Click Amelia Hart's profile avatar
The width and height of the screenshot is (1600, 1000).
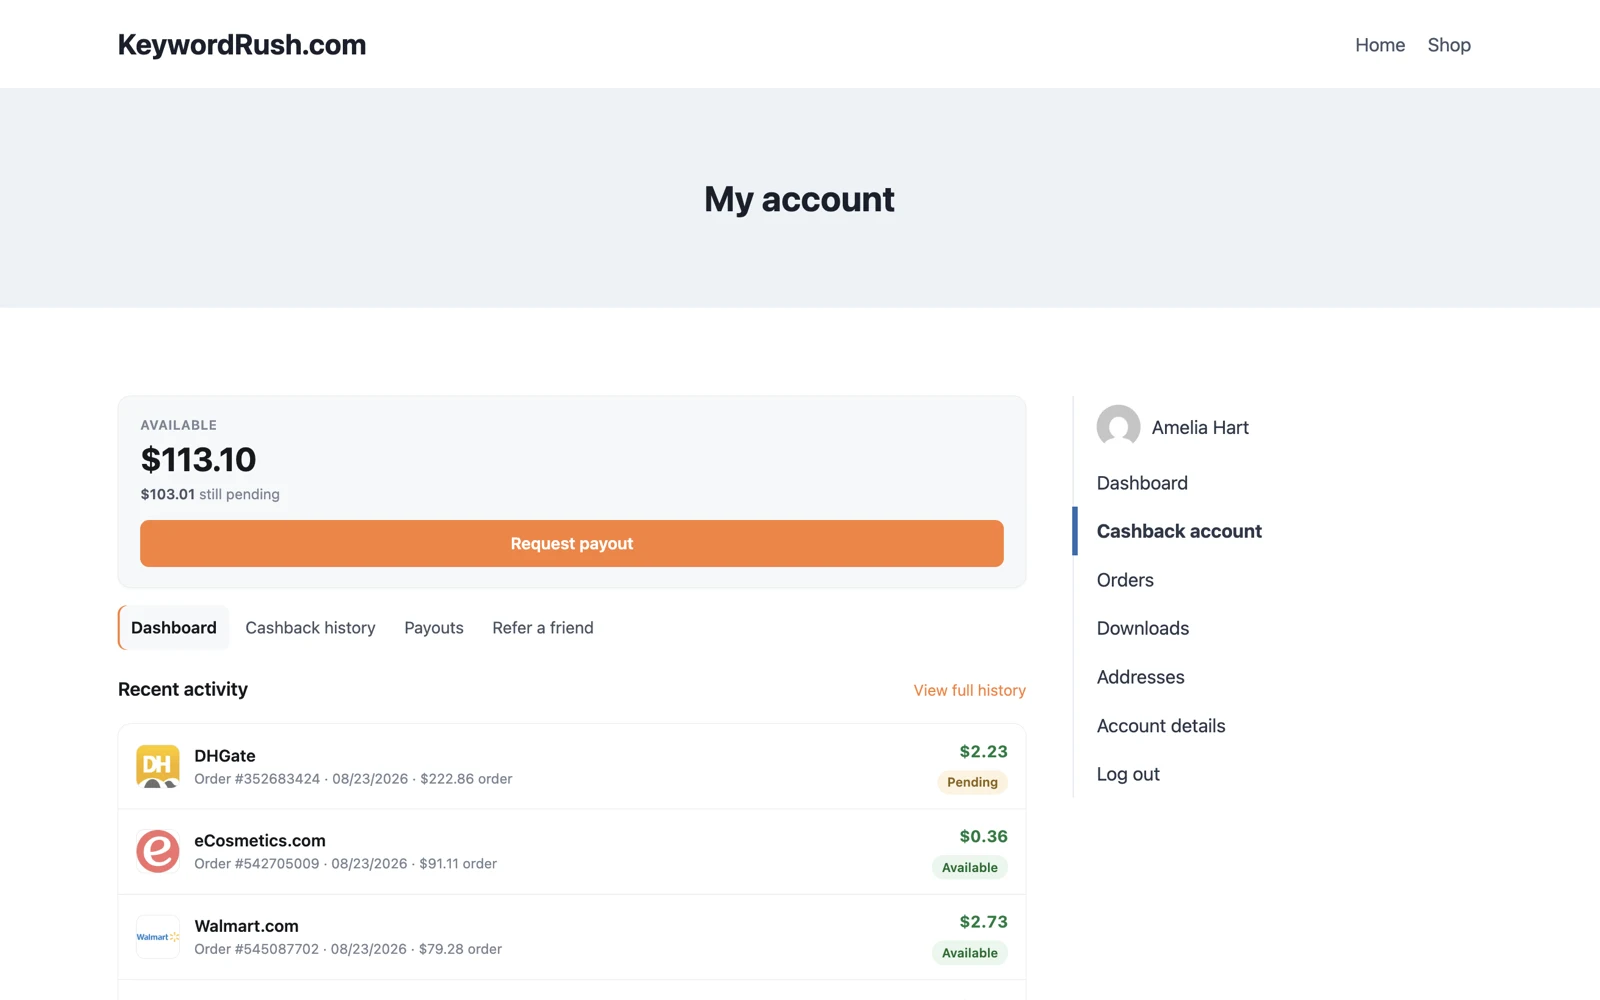click(x=1118, y=427)
